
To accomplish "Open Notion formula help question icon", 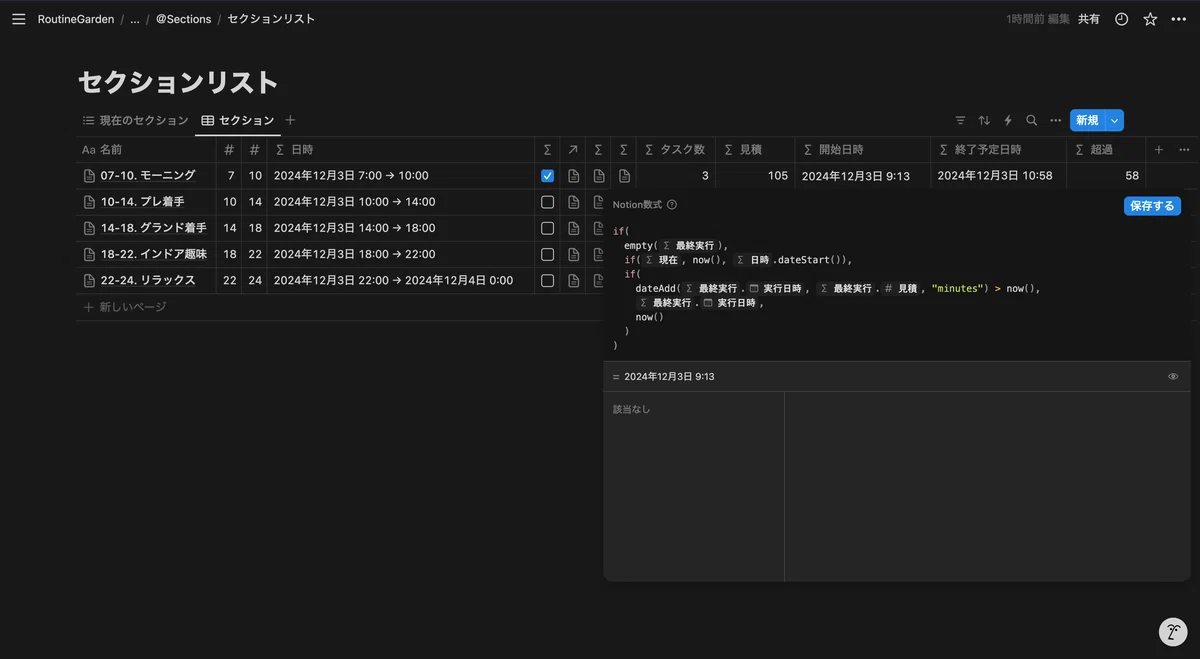I will pyautogui.click(x=672, y=205).
